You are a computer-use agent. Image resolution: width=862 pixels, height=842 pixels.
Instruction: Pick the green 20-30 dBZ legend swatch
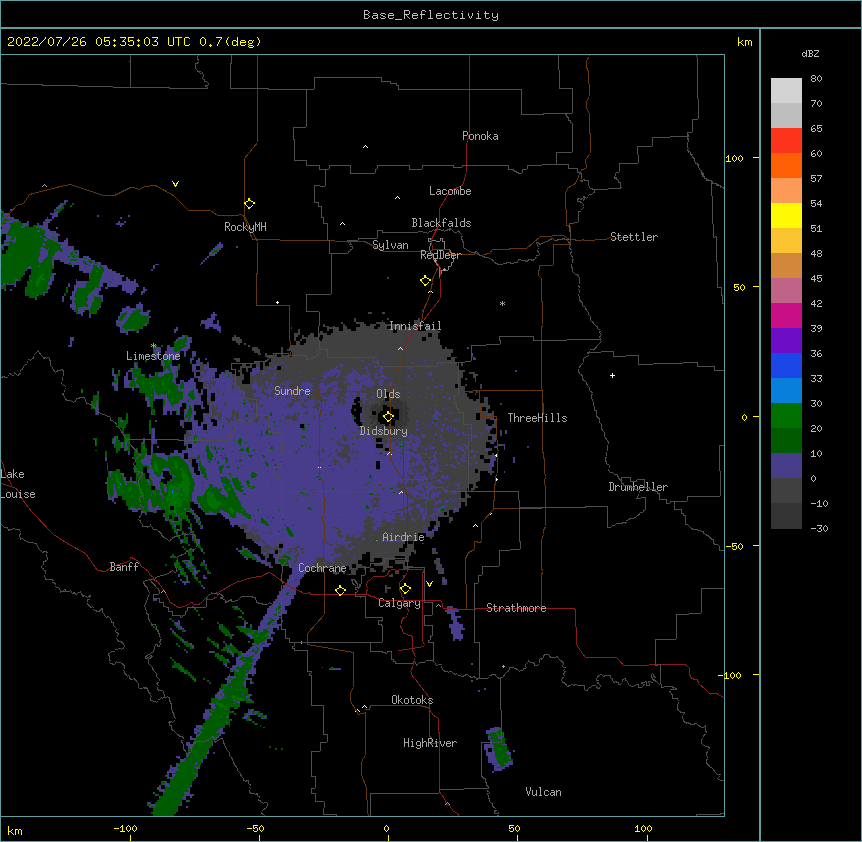coord(786,416)
